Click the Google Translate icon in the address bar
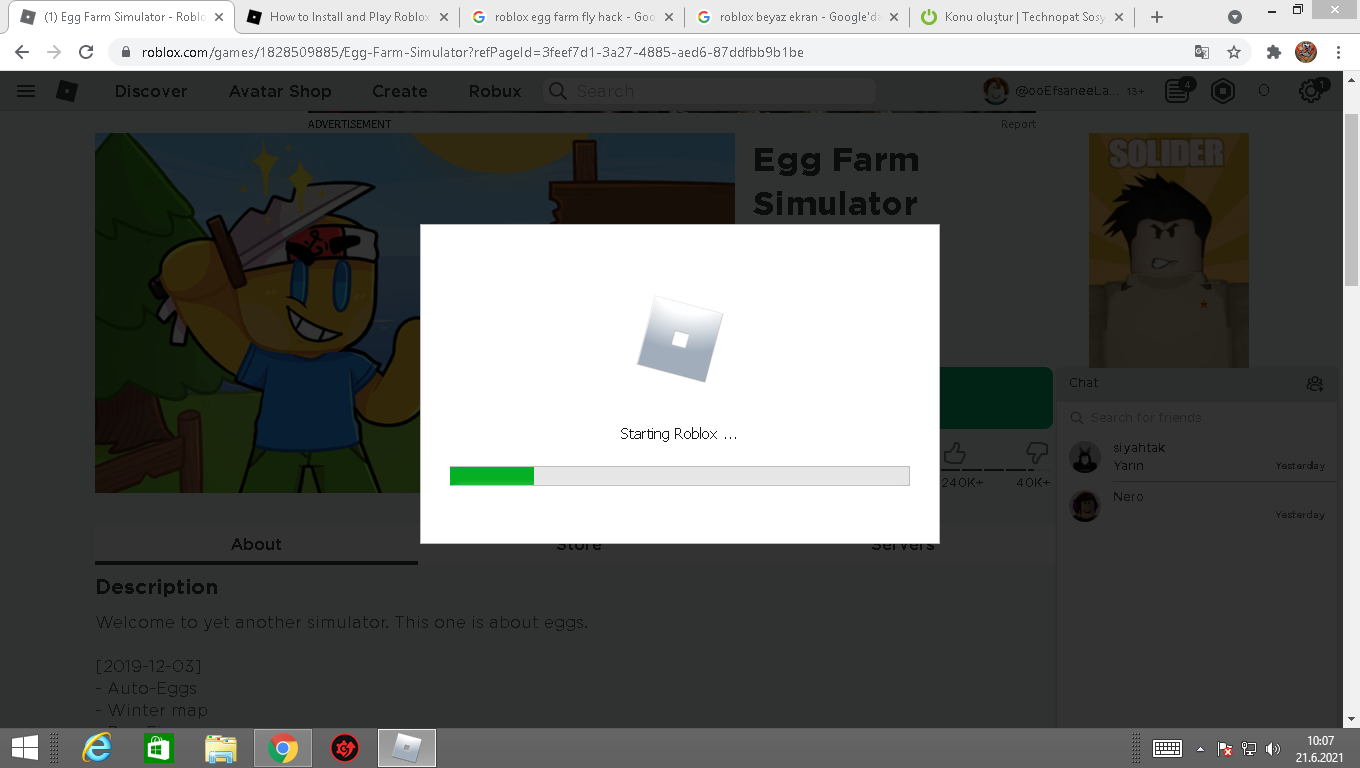Image resolution: width=1360 pixels, height=768 pixels. point(1202,52)
